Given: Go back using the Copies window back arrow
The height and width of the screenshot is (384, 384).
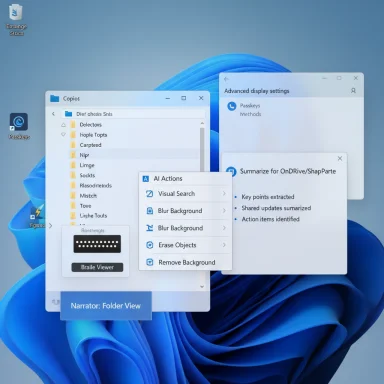Looking at the screenshot, I should pyautogui.click(x=53, y=114).
